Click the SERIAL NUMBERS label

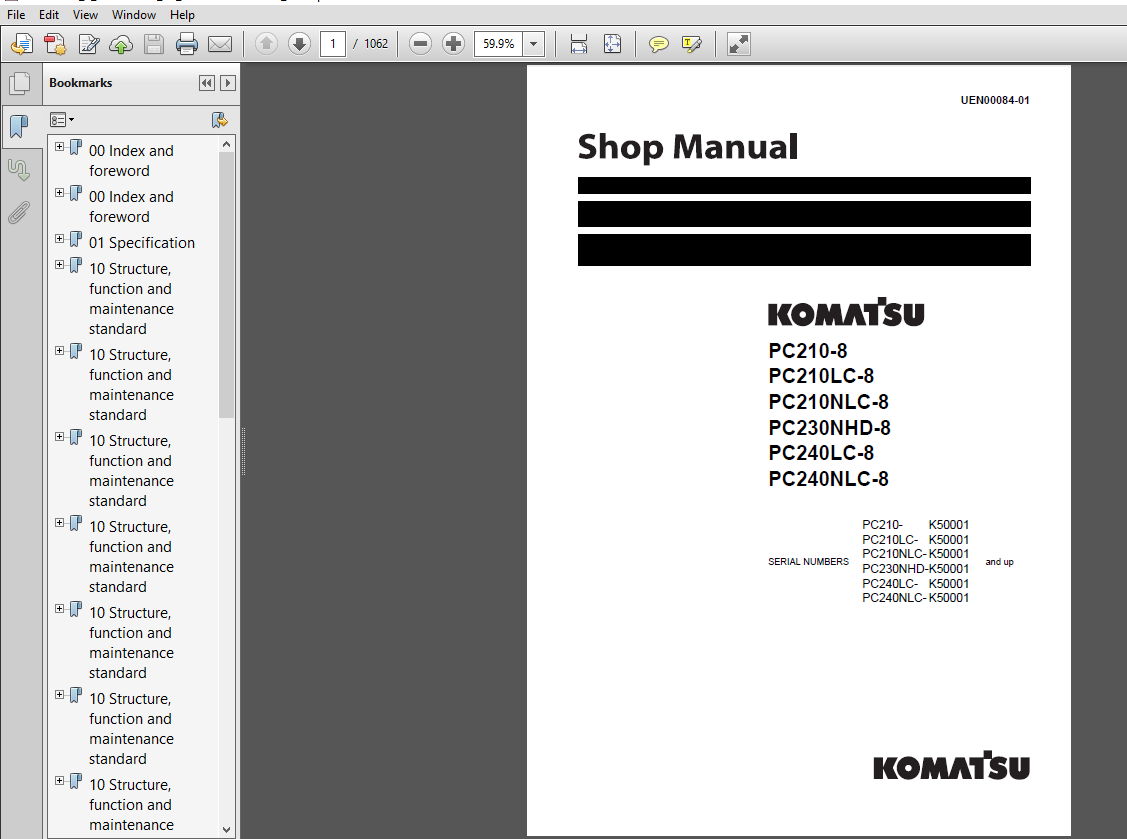(x=808, y=561)
